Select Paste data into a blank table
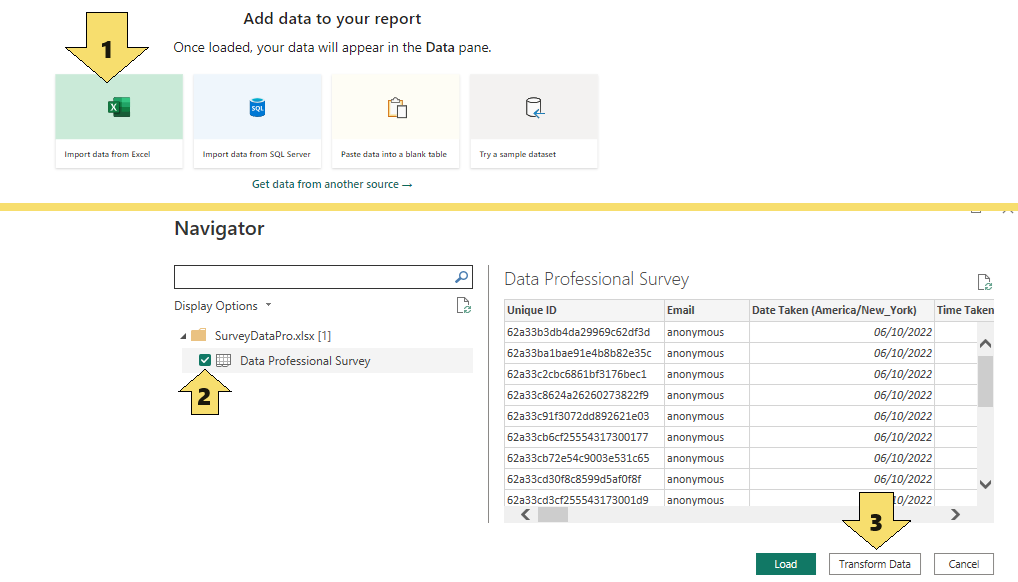1018x582 pixels. coord(394,154)
